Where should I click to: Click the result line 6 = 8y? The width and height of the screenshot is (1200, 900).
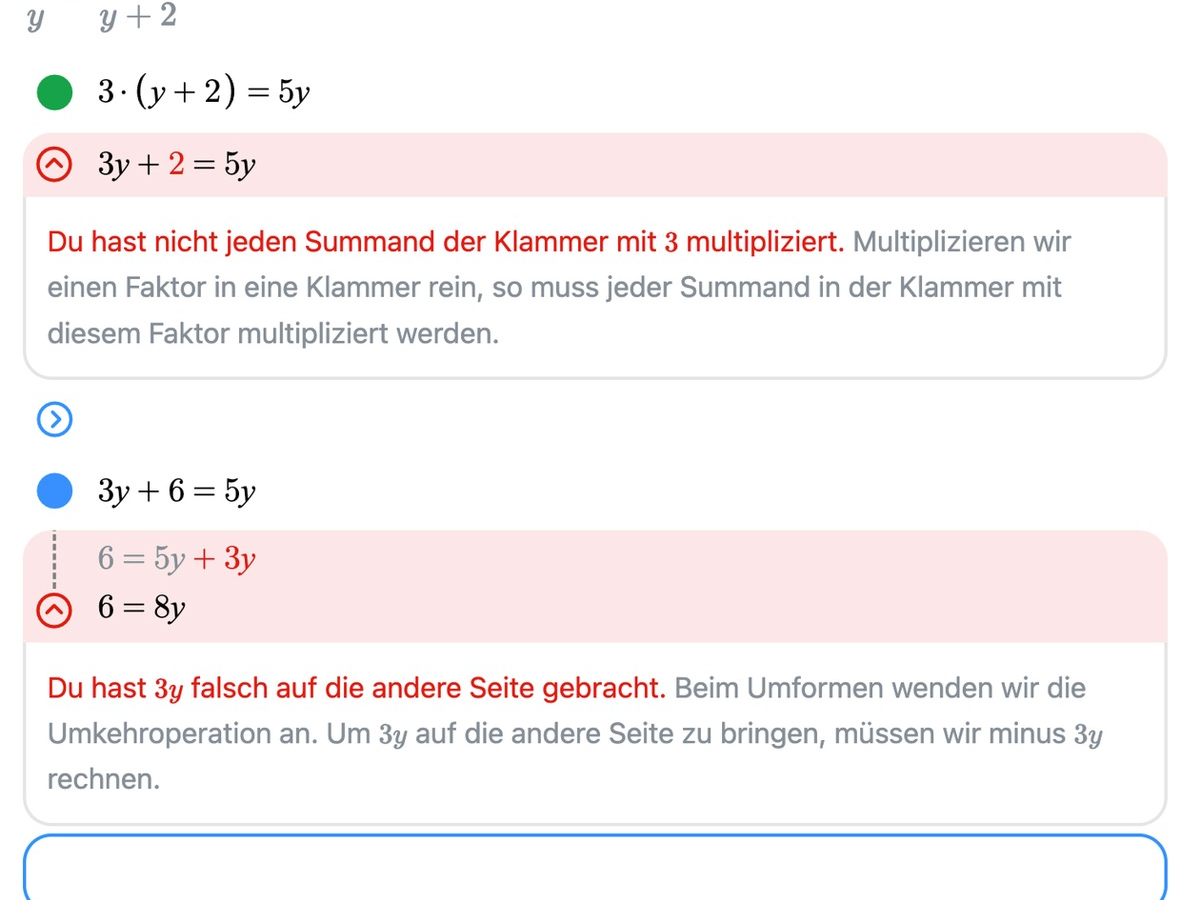[x=141, y=609]
